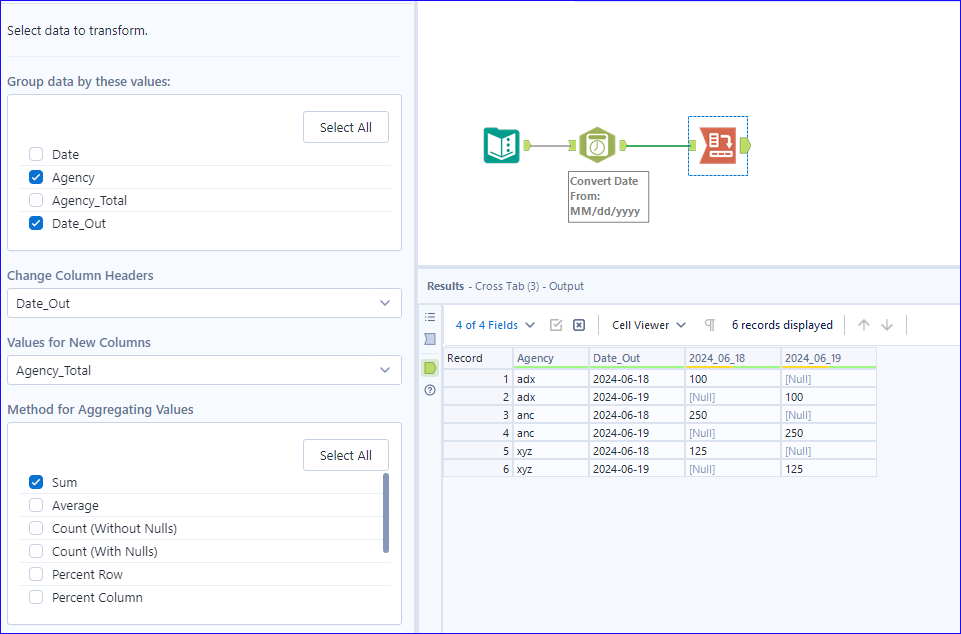Click the Record column header
Image resolution: width=961 pixels, height=634 pixels.
[x=478, y=358]
